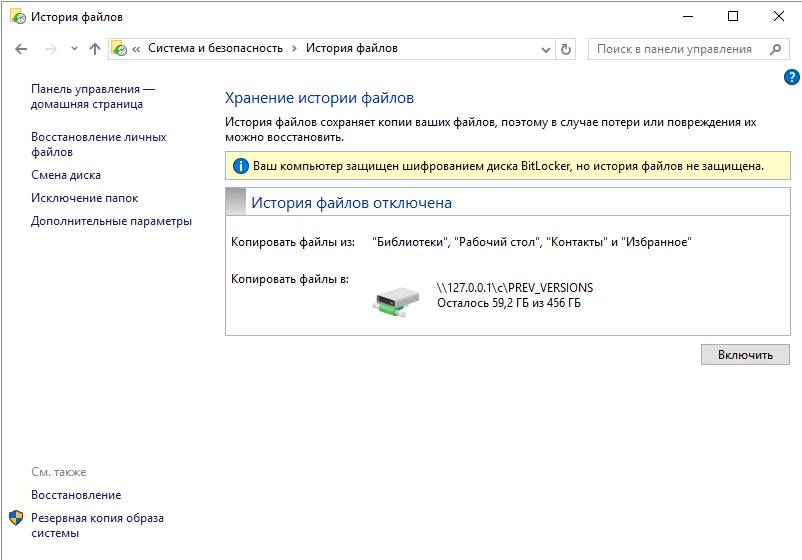Click the BitLocker info notice icon

tap(240, 166)
